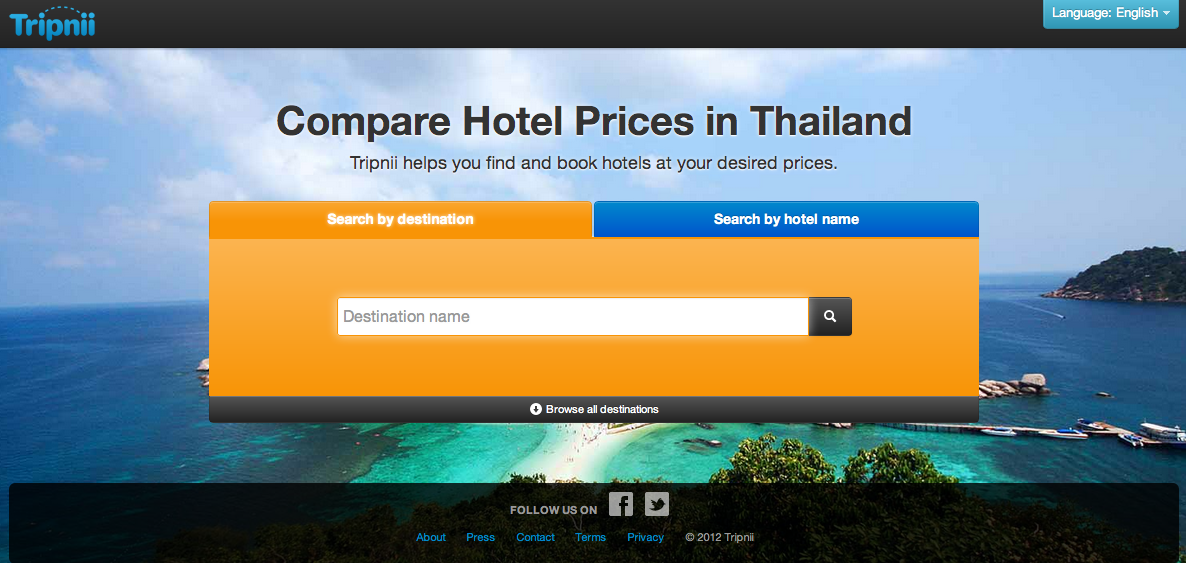Expand the Browse all destinations bar
The height and width of the screenshot is (563, 1186).
594,409
